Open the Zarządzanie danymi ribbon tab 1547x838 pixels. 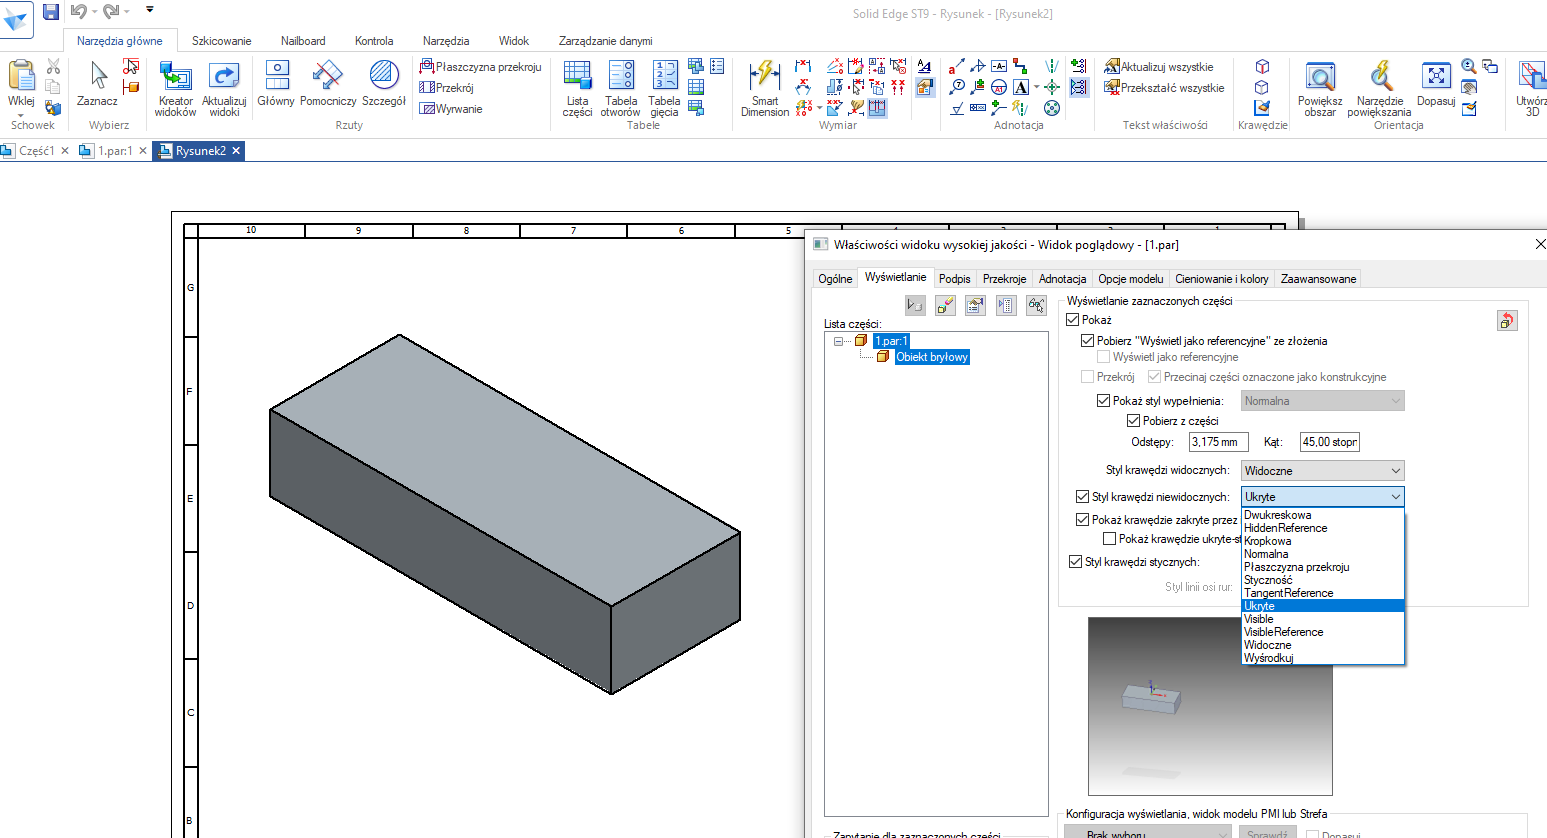pyautogui.click(x=606, y=41)
